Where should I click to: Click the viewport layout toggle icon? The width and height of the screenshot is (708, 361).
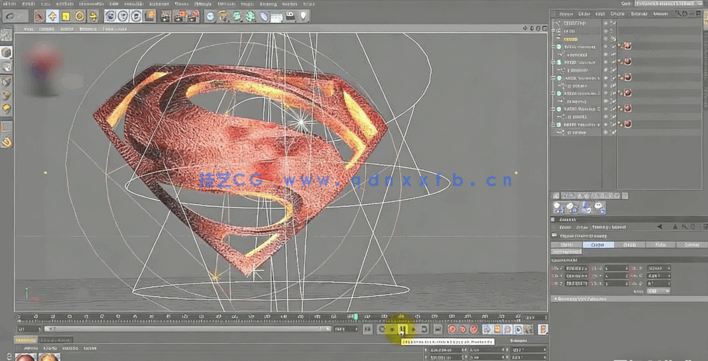[x=544, y=28]
